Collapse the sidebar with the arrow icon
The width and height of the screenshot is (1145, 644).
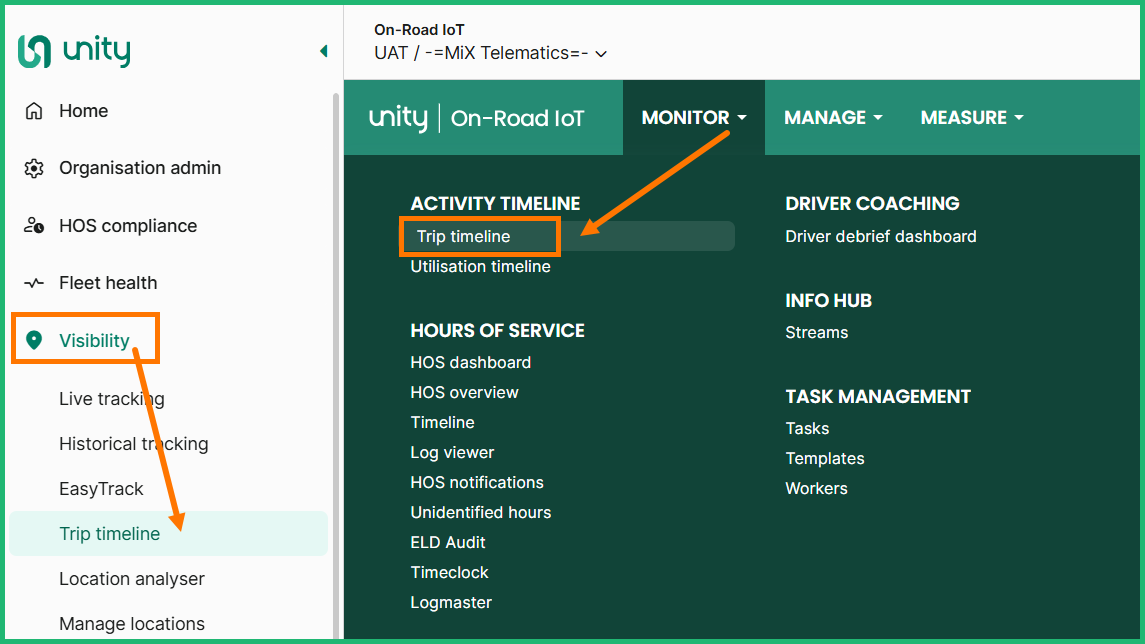click(x=323, y=51)
